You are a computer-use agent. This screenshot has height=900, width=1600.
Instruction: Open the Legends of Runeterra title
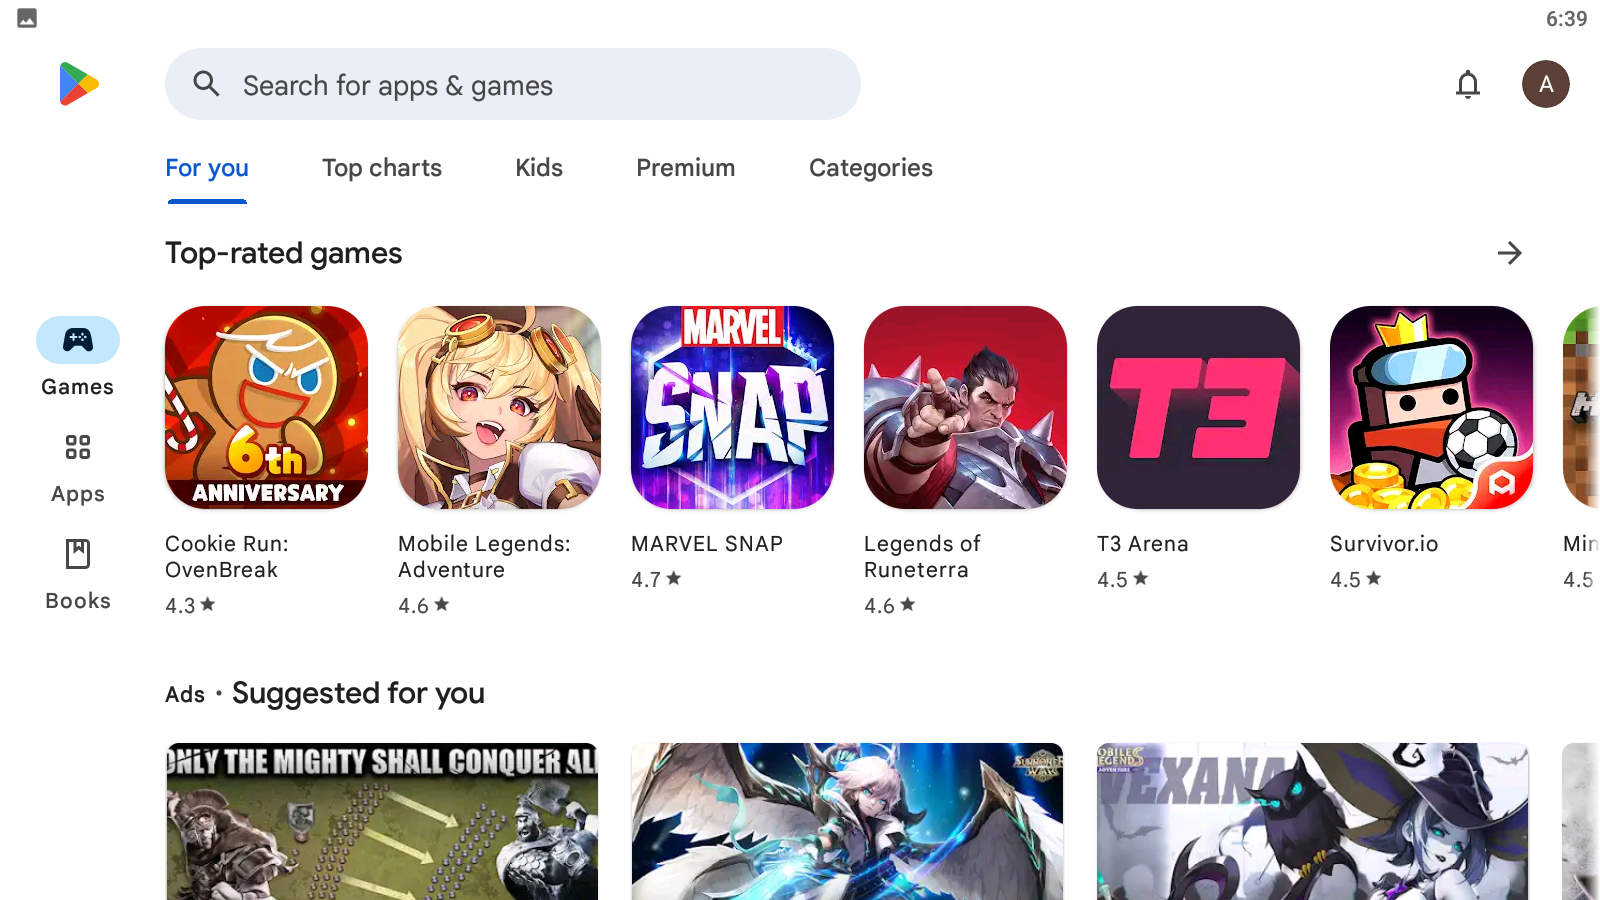922,557
